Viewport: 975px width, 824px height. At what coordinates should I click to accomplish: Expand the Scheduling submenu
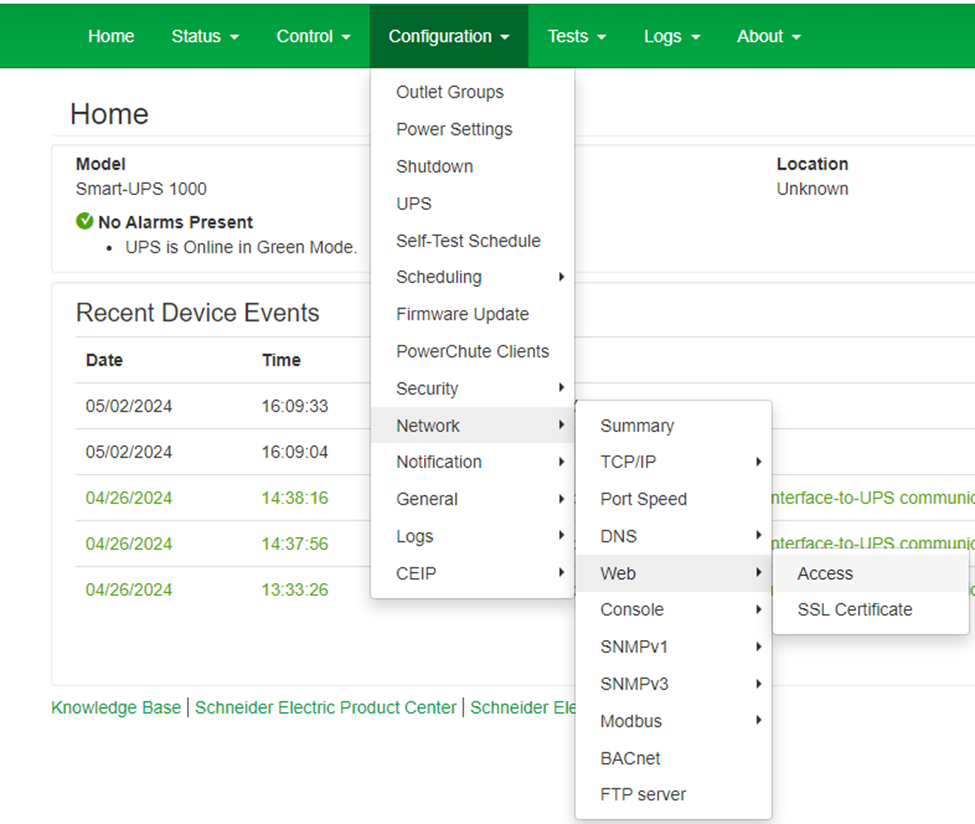click(472, 277)
